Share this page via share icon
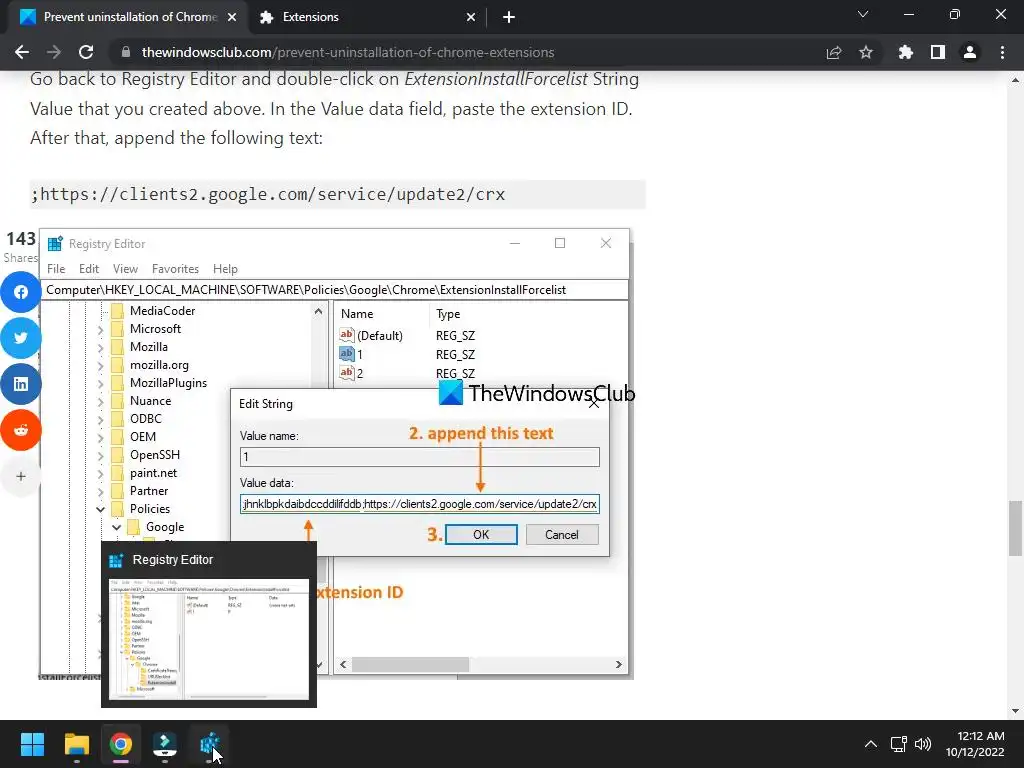The width and height of the screenshot is (1024, 768). coord(833,52)
